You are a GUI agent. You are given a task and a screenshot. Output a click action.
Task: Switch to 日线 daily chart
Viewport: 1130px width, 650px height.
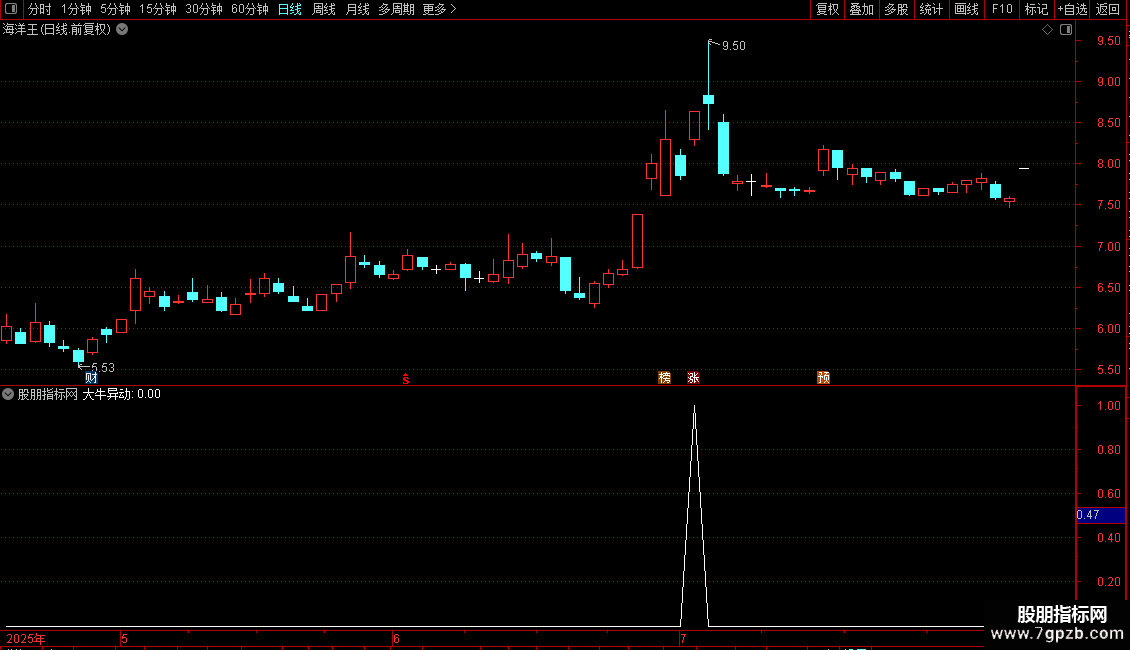click(x=290, y=9)
